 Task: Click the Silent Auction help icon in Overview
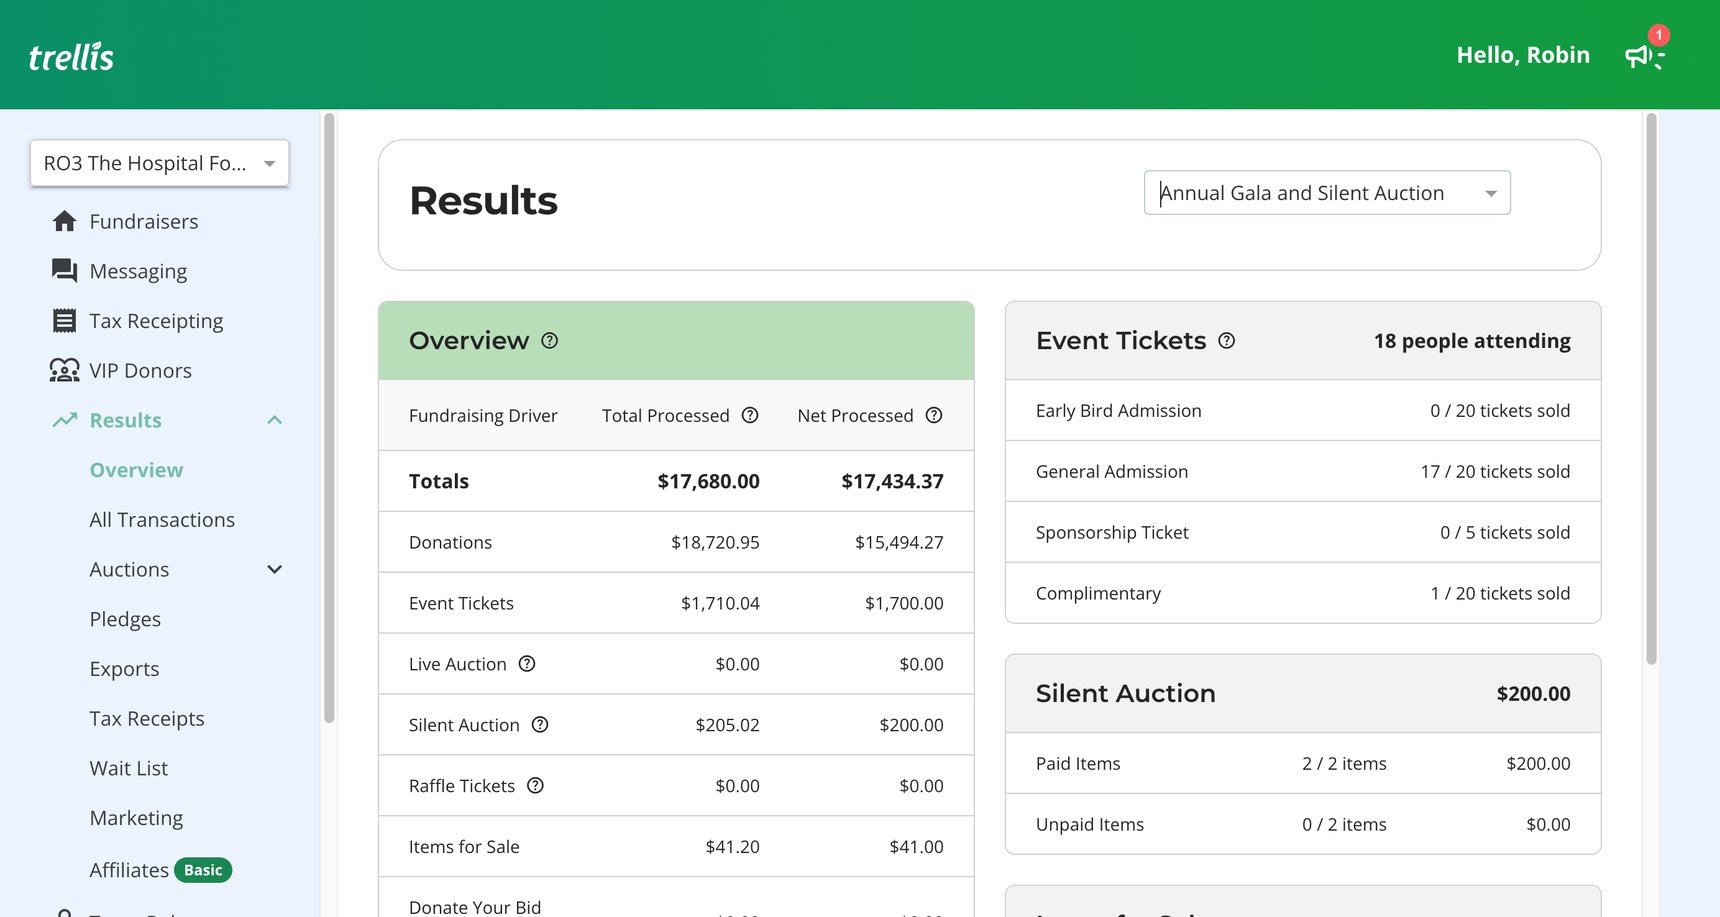point(541,725)
